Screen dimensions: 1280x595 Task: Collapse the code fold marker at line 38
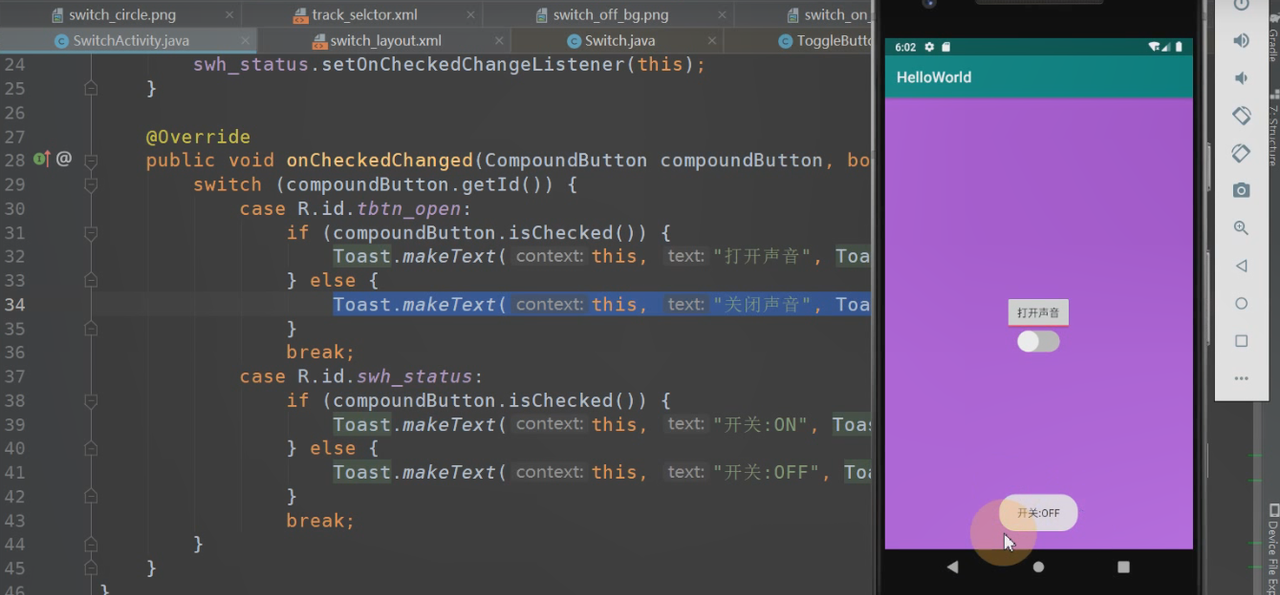tap(91, 400)
